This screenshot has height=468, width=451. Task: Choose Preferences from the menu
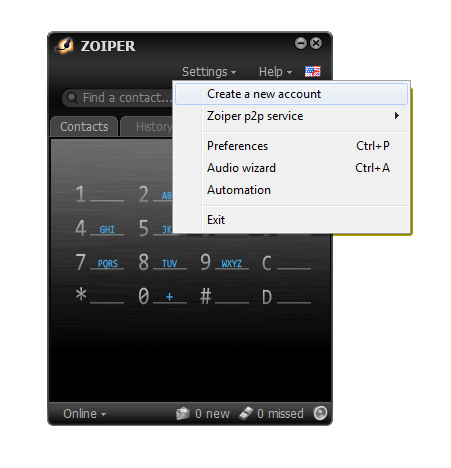[x=292, y=146]
